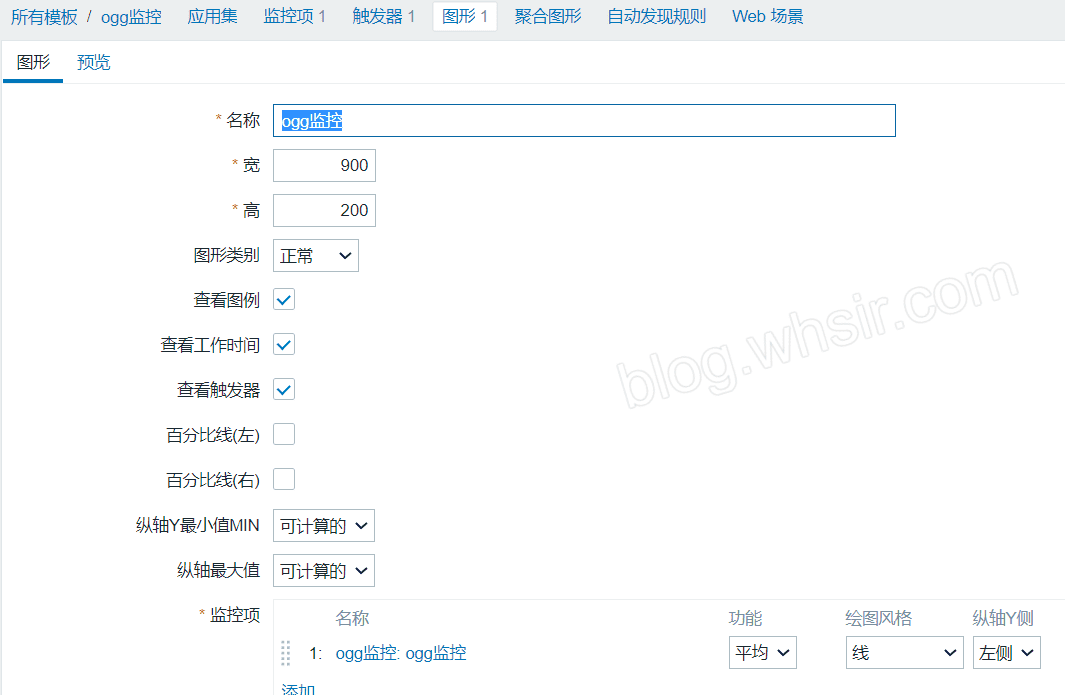
Task: Change the 纵轴Y侧 dropdown from 左侧
Action: click(1006, 652)
